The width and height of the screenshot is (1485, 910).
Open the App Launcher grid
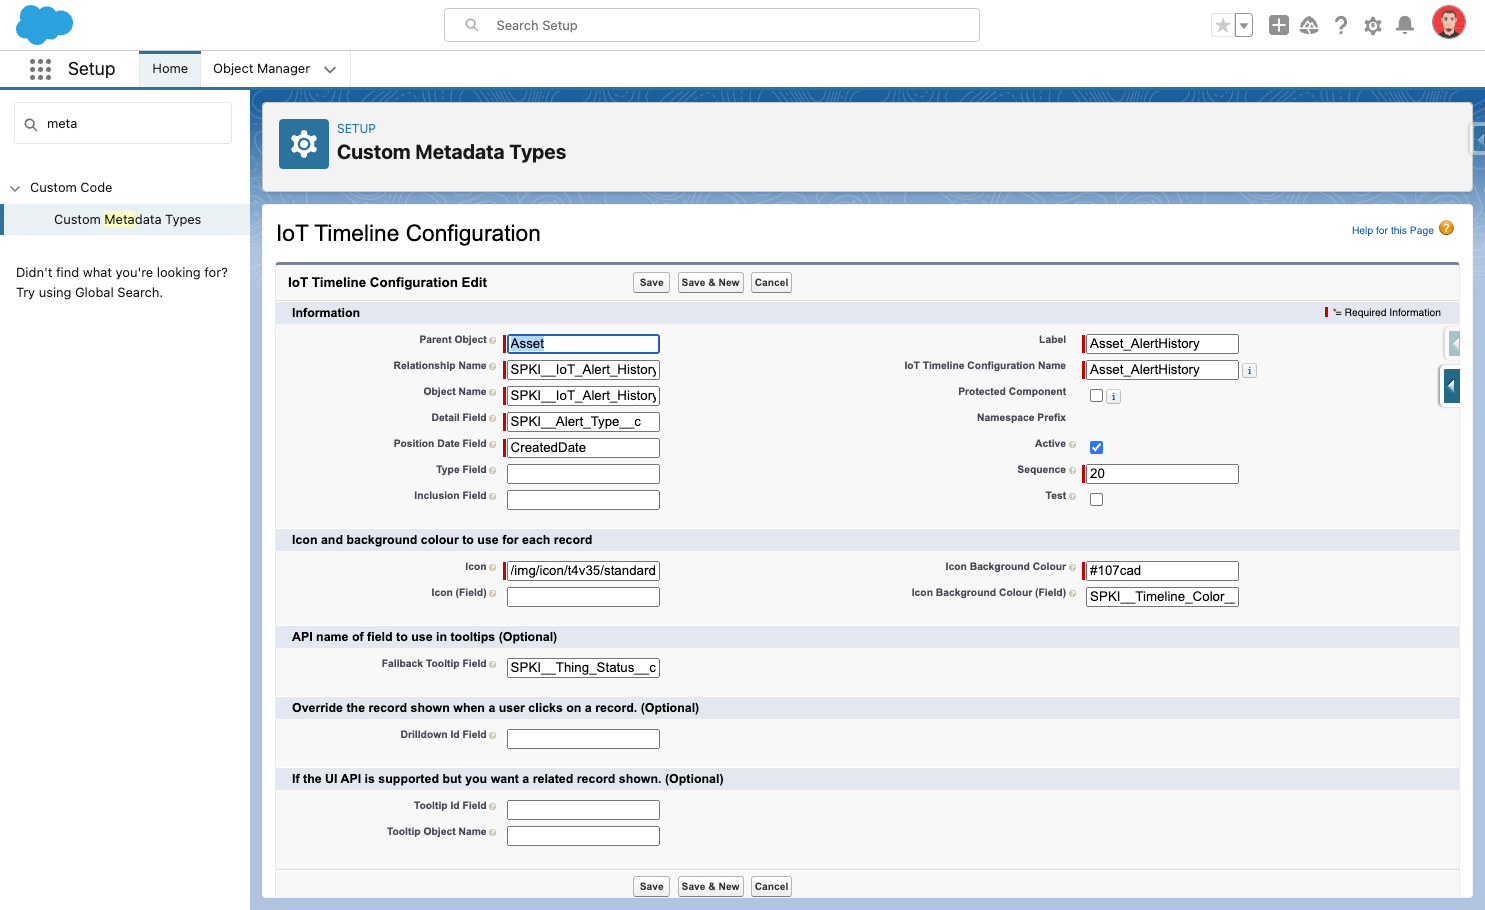[40, 69]
